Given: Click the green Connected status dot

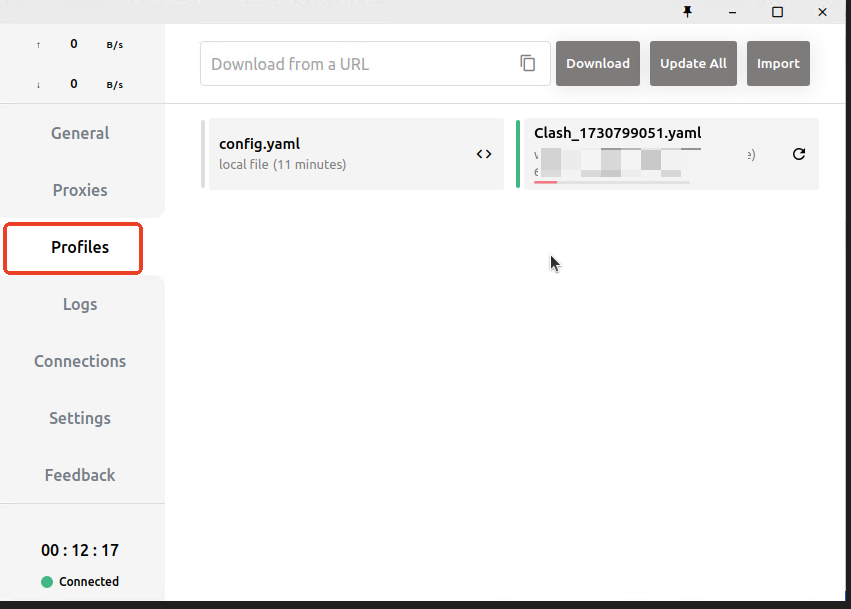Looking at the screenshot, I should [47, 582].
